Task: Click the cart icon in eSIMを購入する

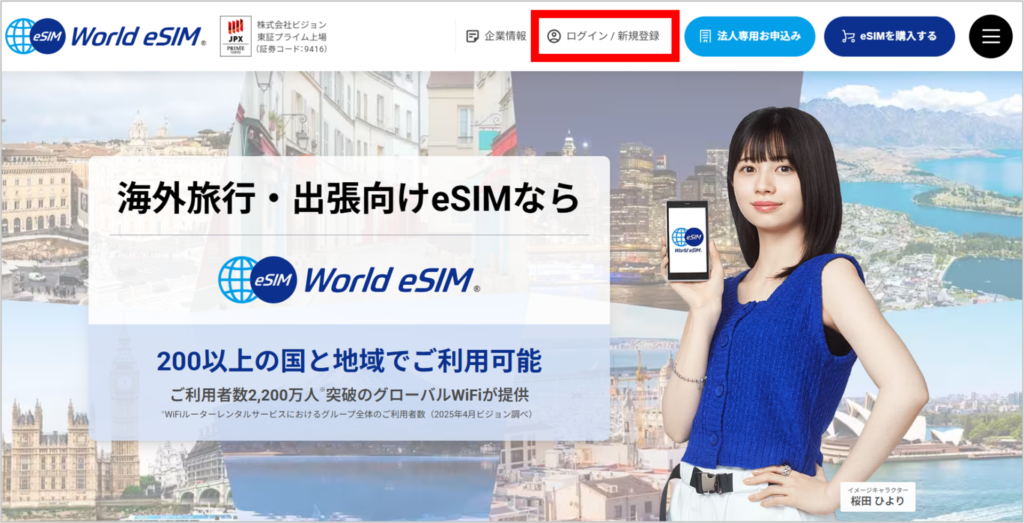Action: (848, 37)
